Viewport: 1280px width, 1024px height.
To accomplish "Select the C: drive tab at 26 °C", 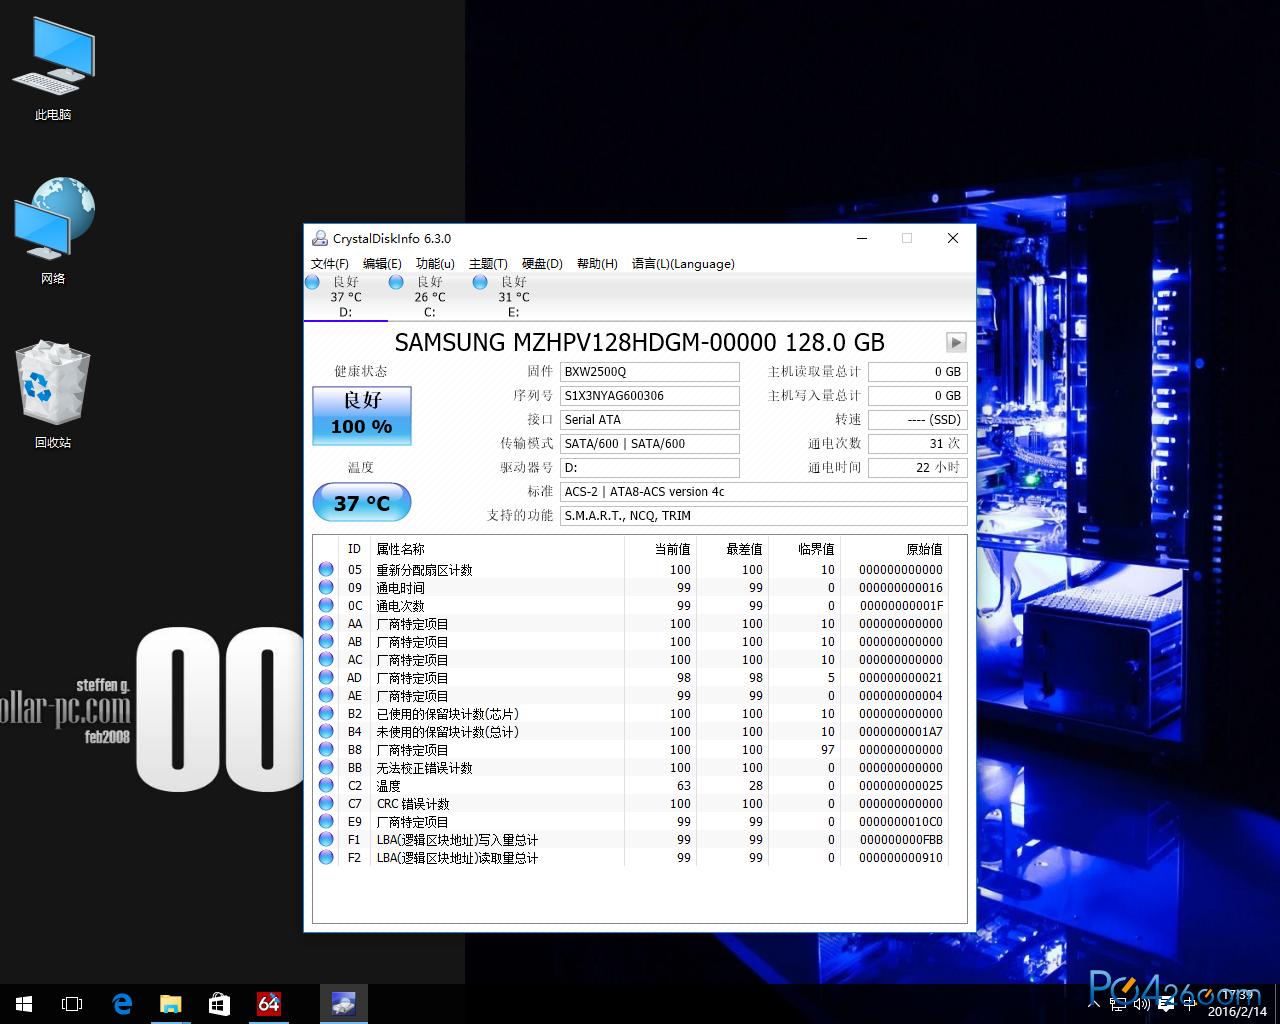I will point(430,297).
